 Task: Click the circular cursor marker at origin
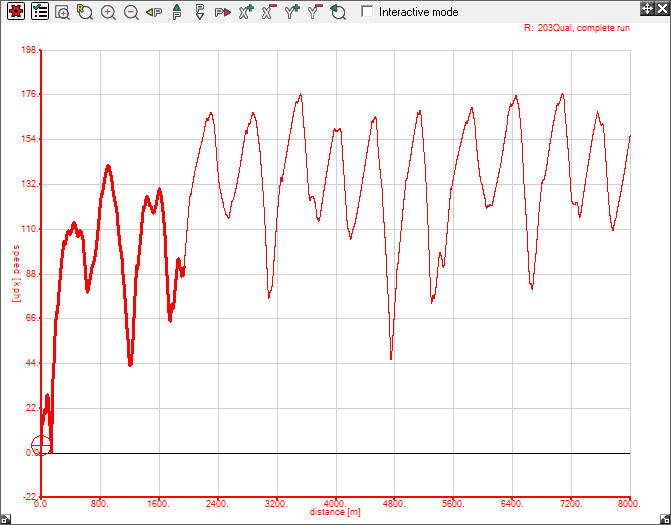coord(41,446)
